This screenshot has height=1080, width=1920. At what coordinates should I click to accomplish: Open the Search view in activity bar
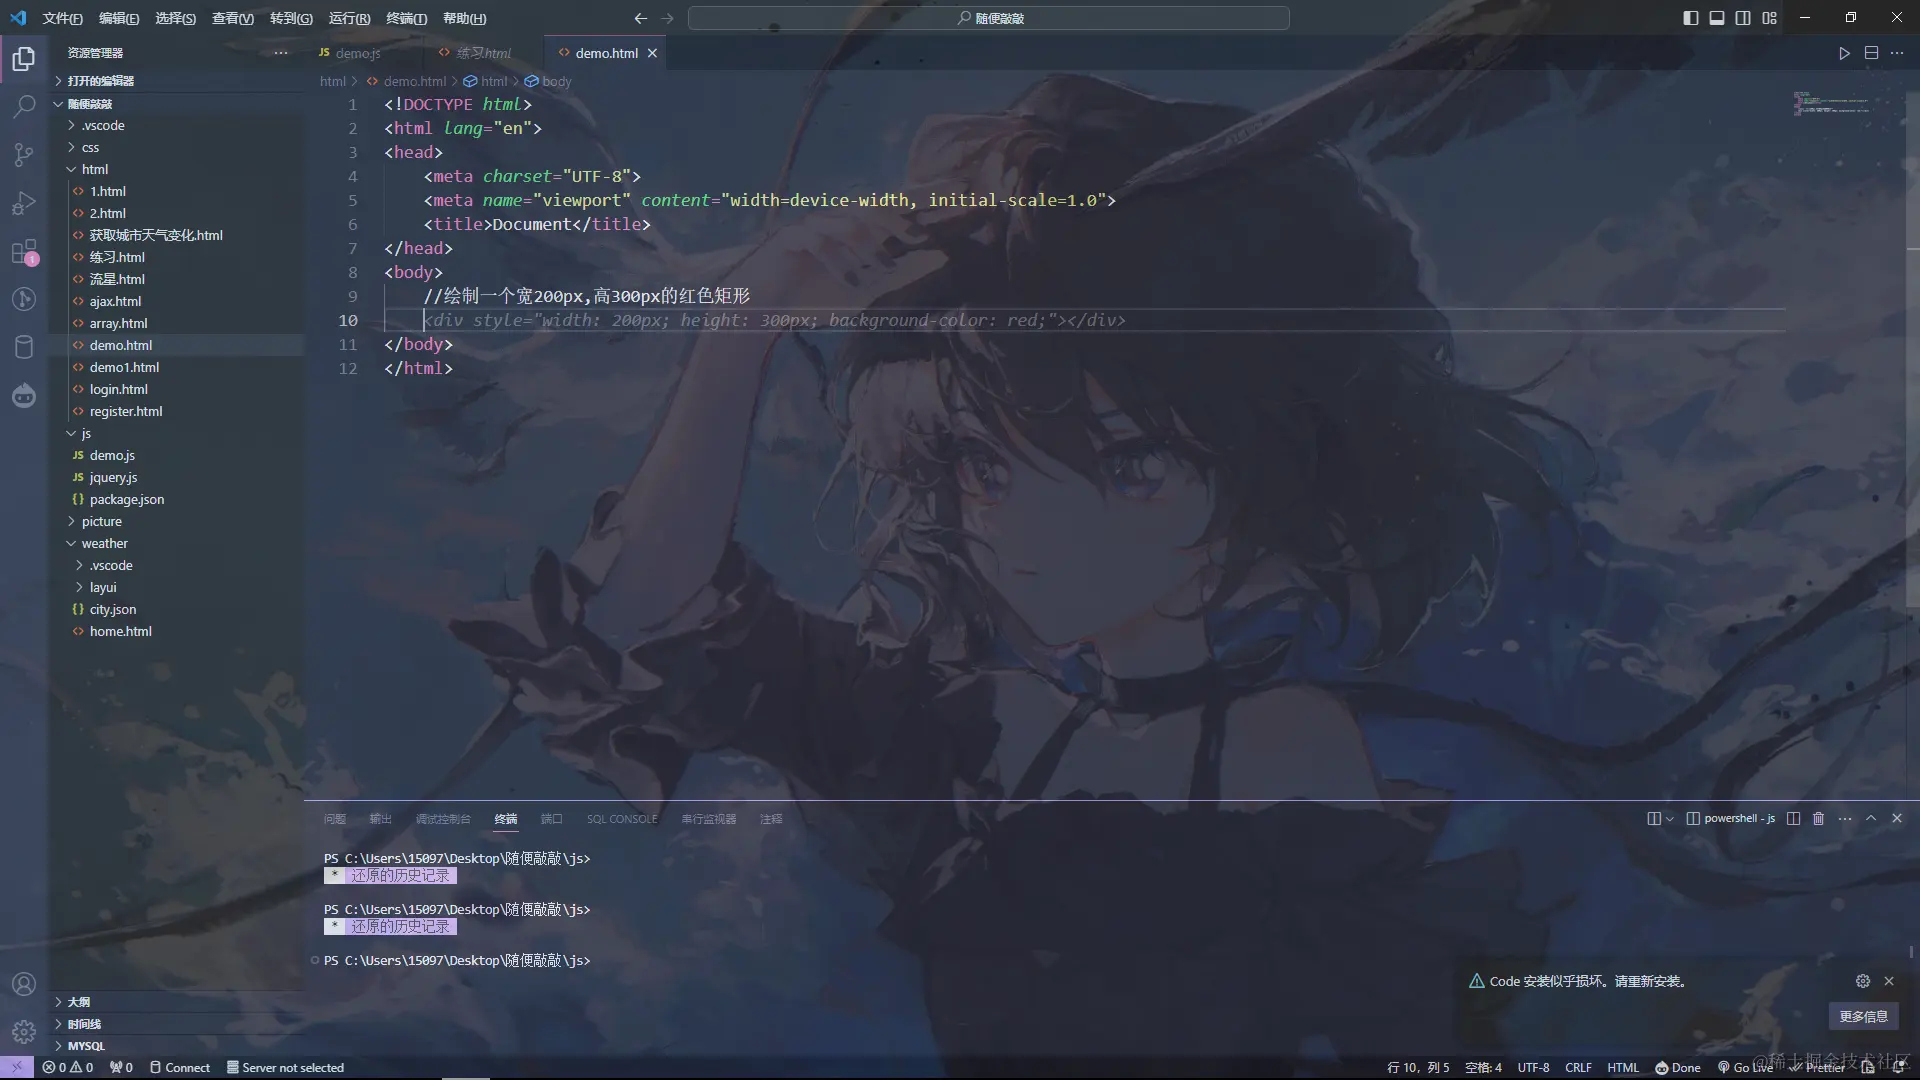click(24, 106)
